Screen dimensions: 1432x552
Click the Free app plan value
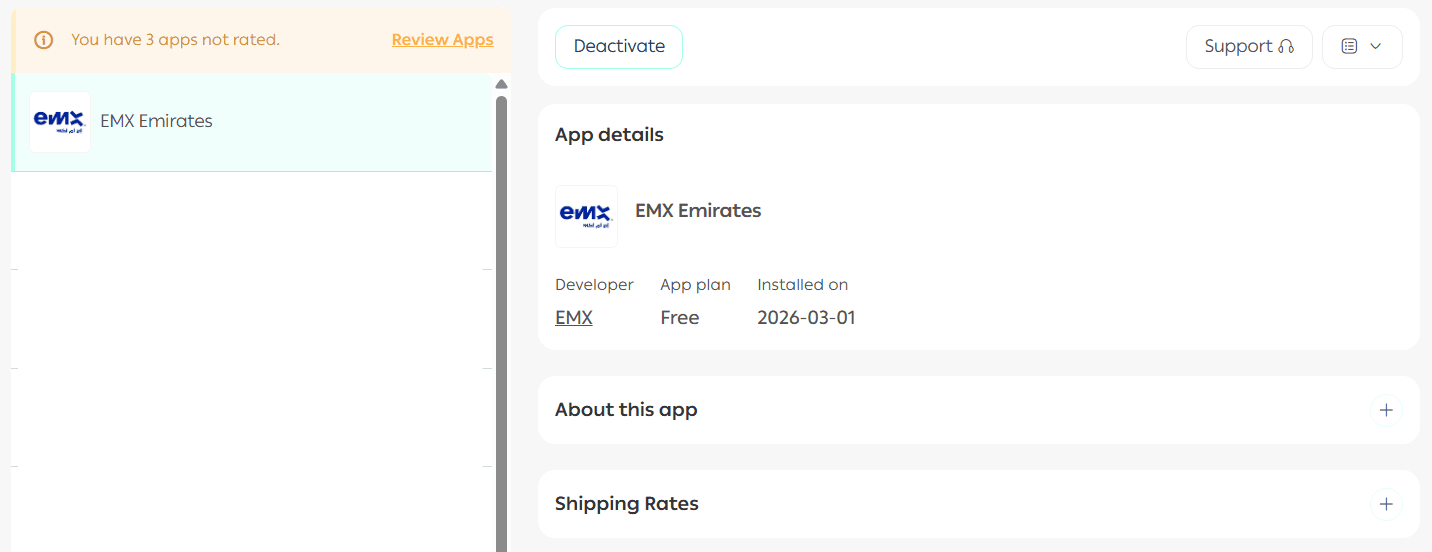pyautogui.click(x=680, y=318)
